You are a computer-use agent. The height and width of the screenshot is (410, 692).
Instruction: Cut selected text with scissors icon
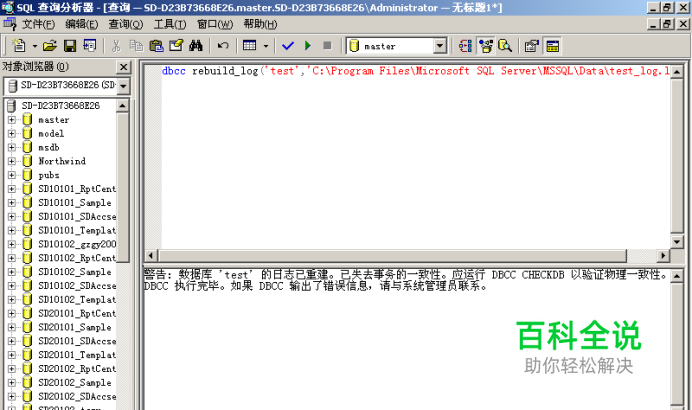(116, 45)
